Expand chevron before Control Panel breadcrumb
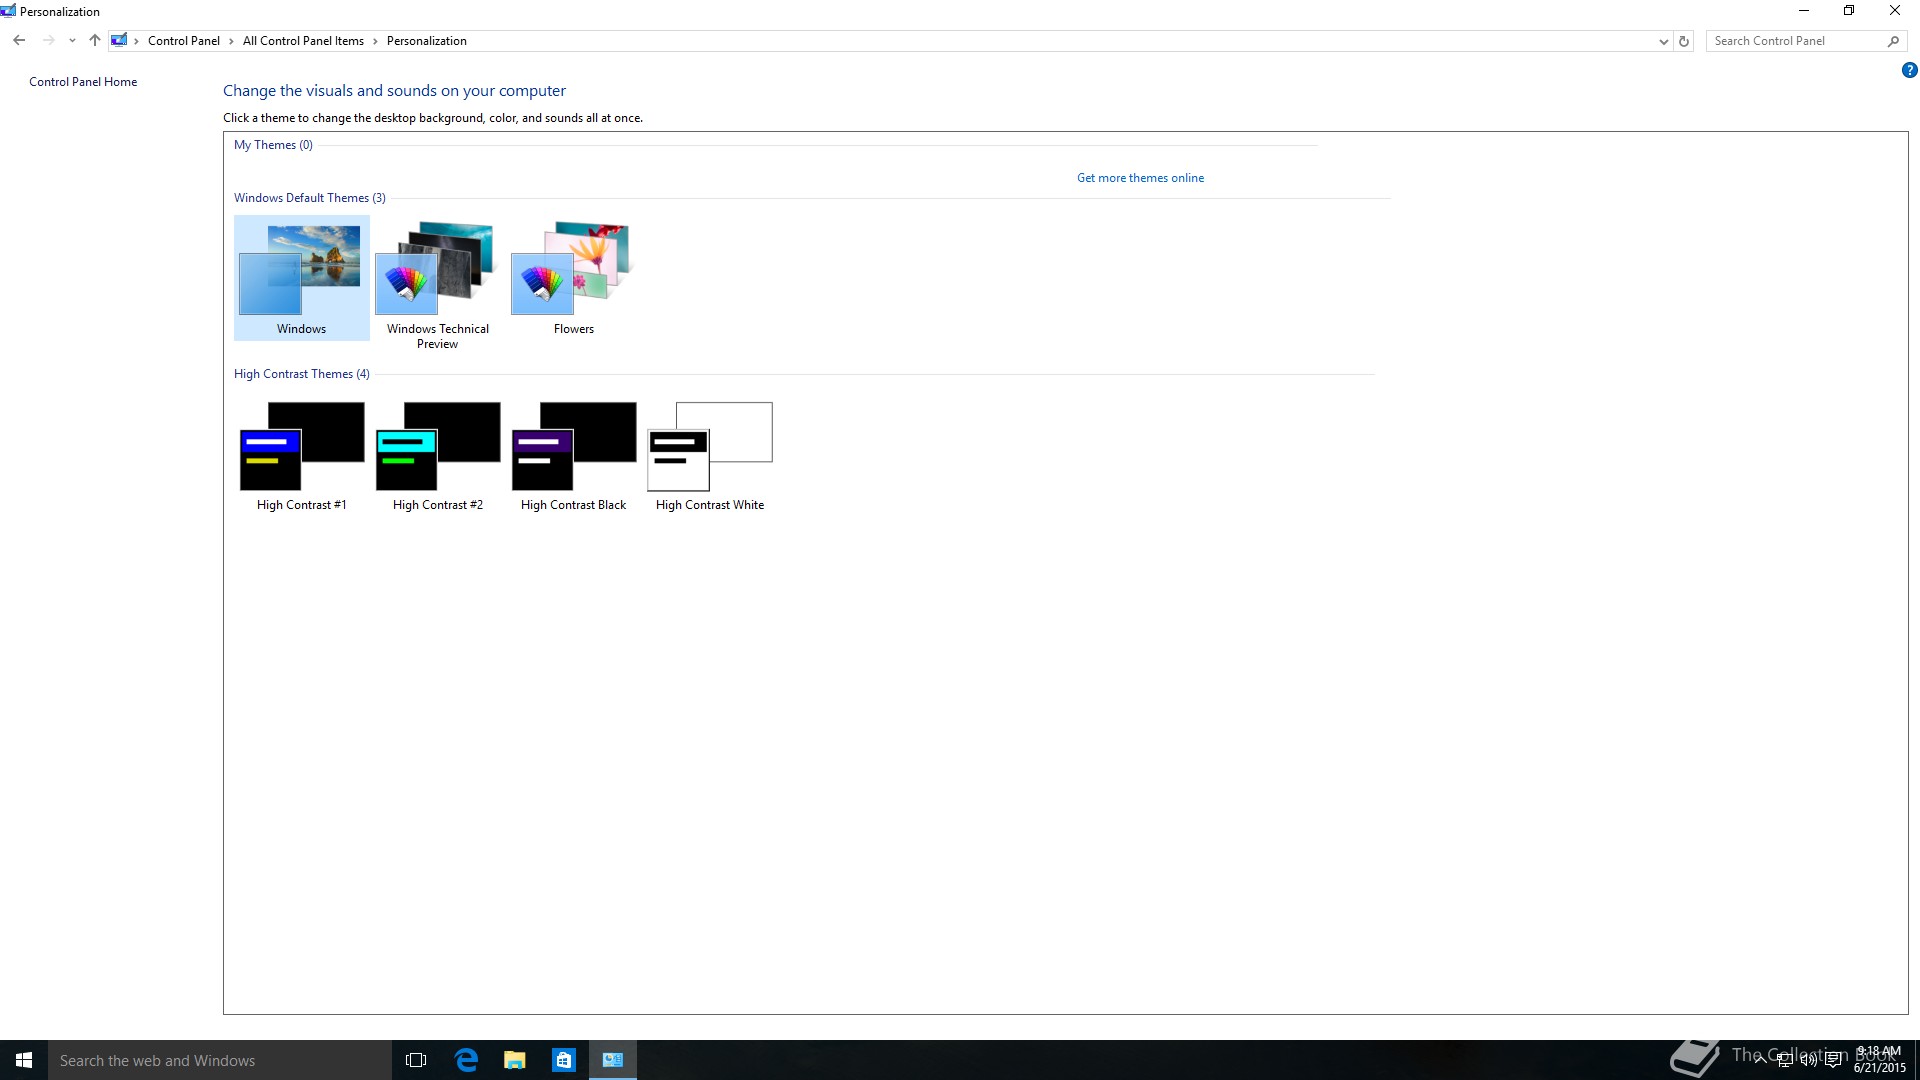 tap(137, 41)
